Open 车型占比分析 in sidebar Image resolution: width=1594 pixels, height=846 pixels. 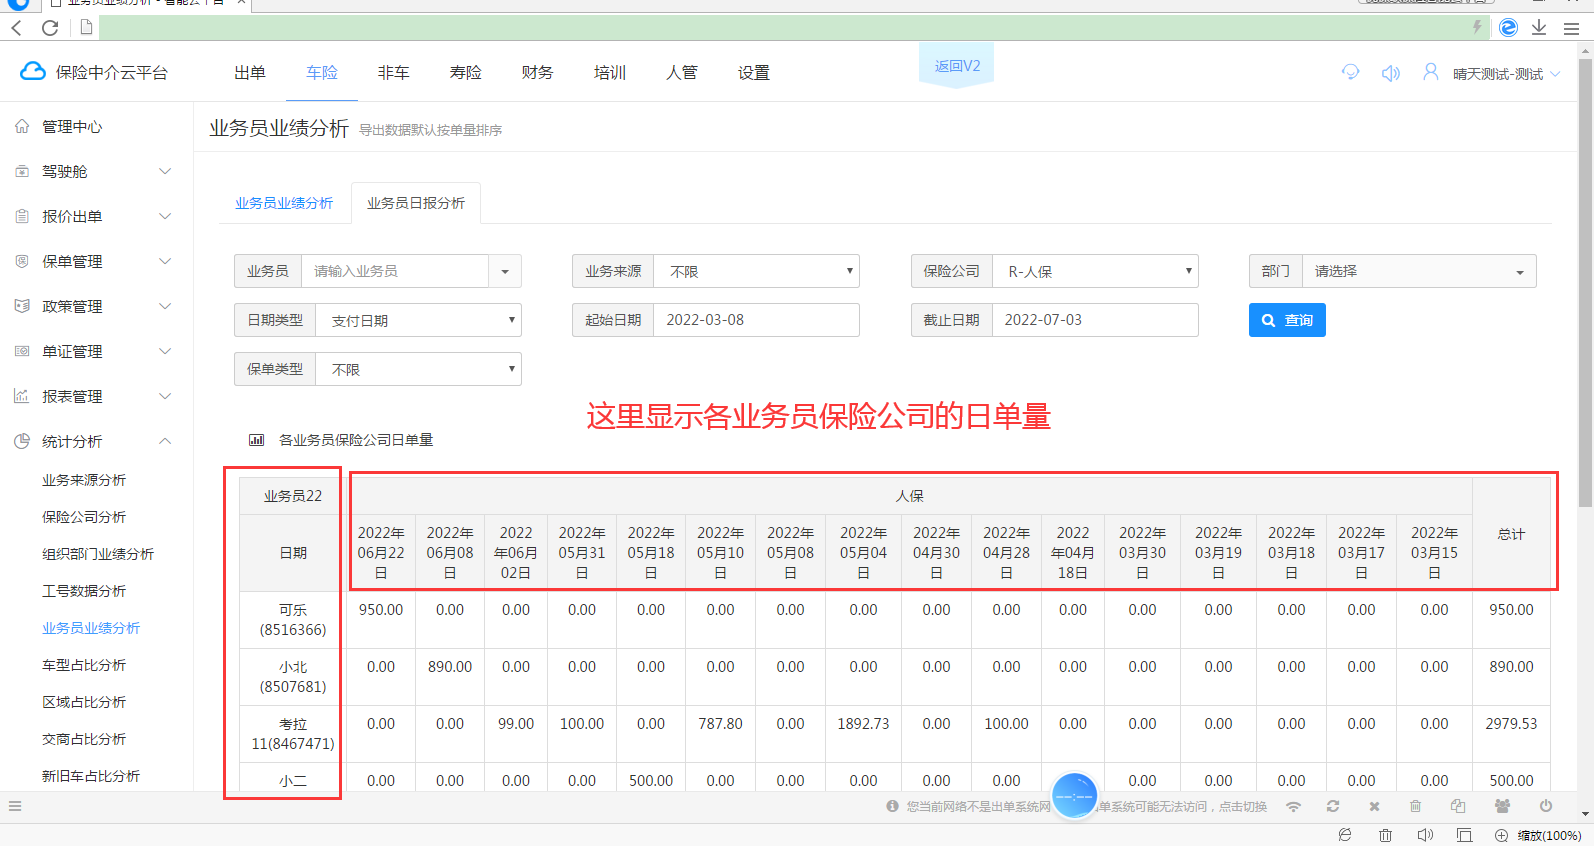click(84, 665)
